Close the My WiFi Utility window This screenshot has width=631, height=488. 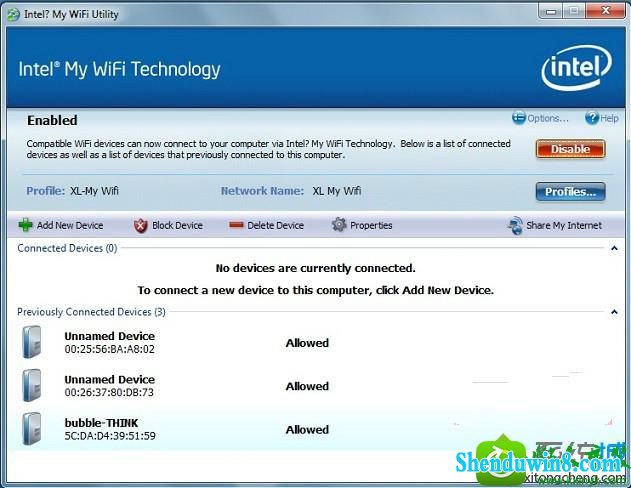click(x=605, y=11)
